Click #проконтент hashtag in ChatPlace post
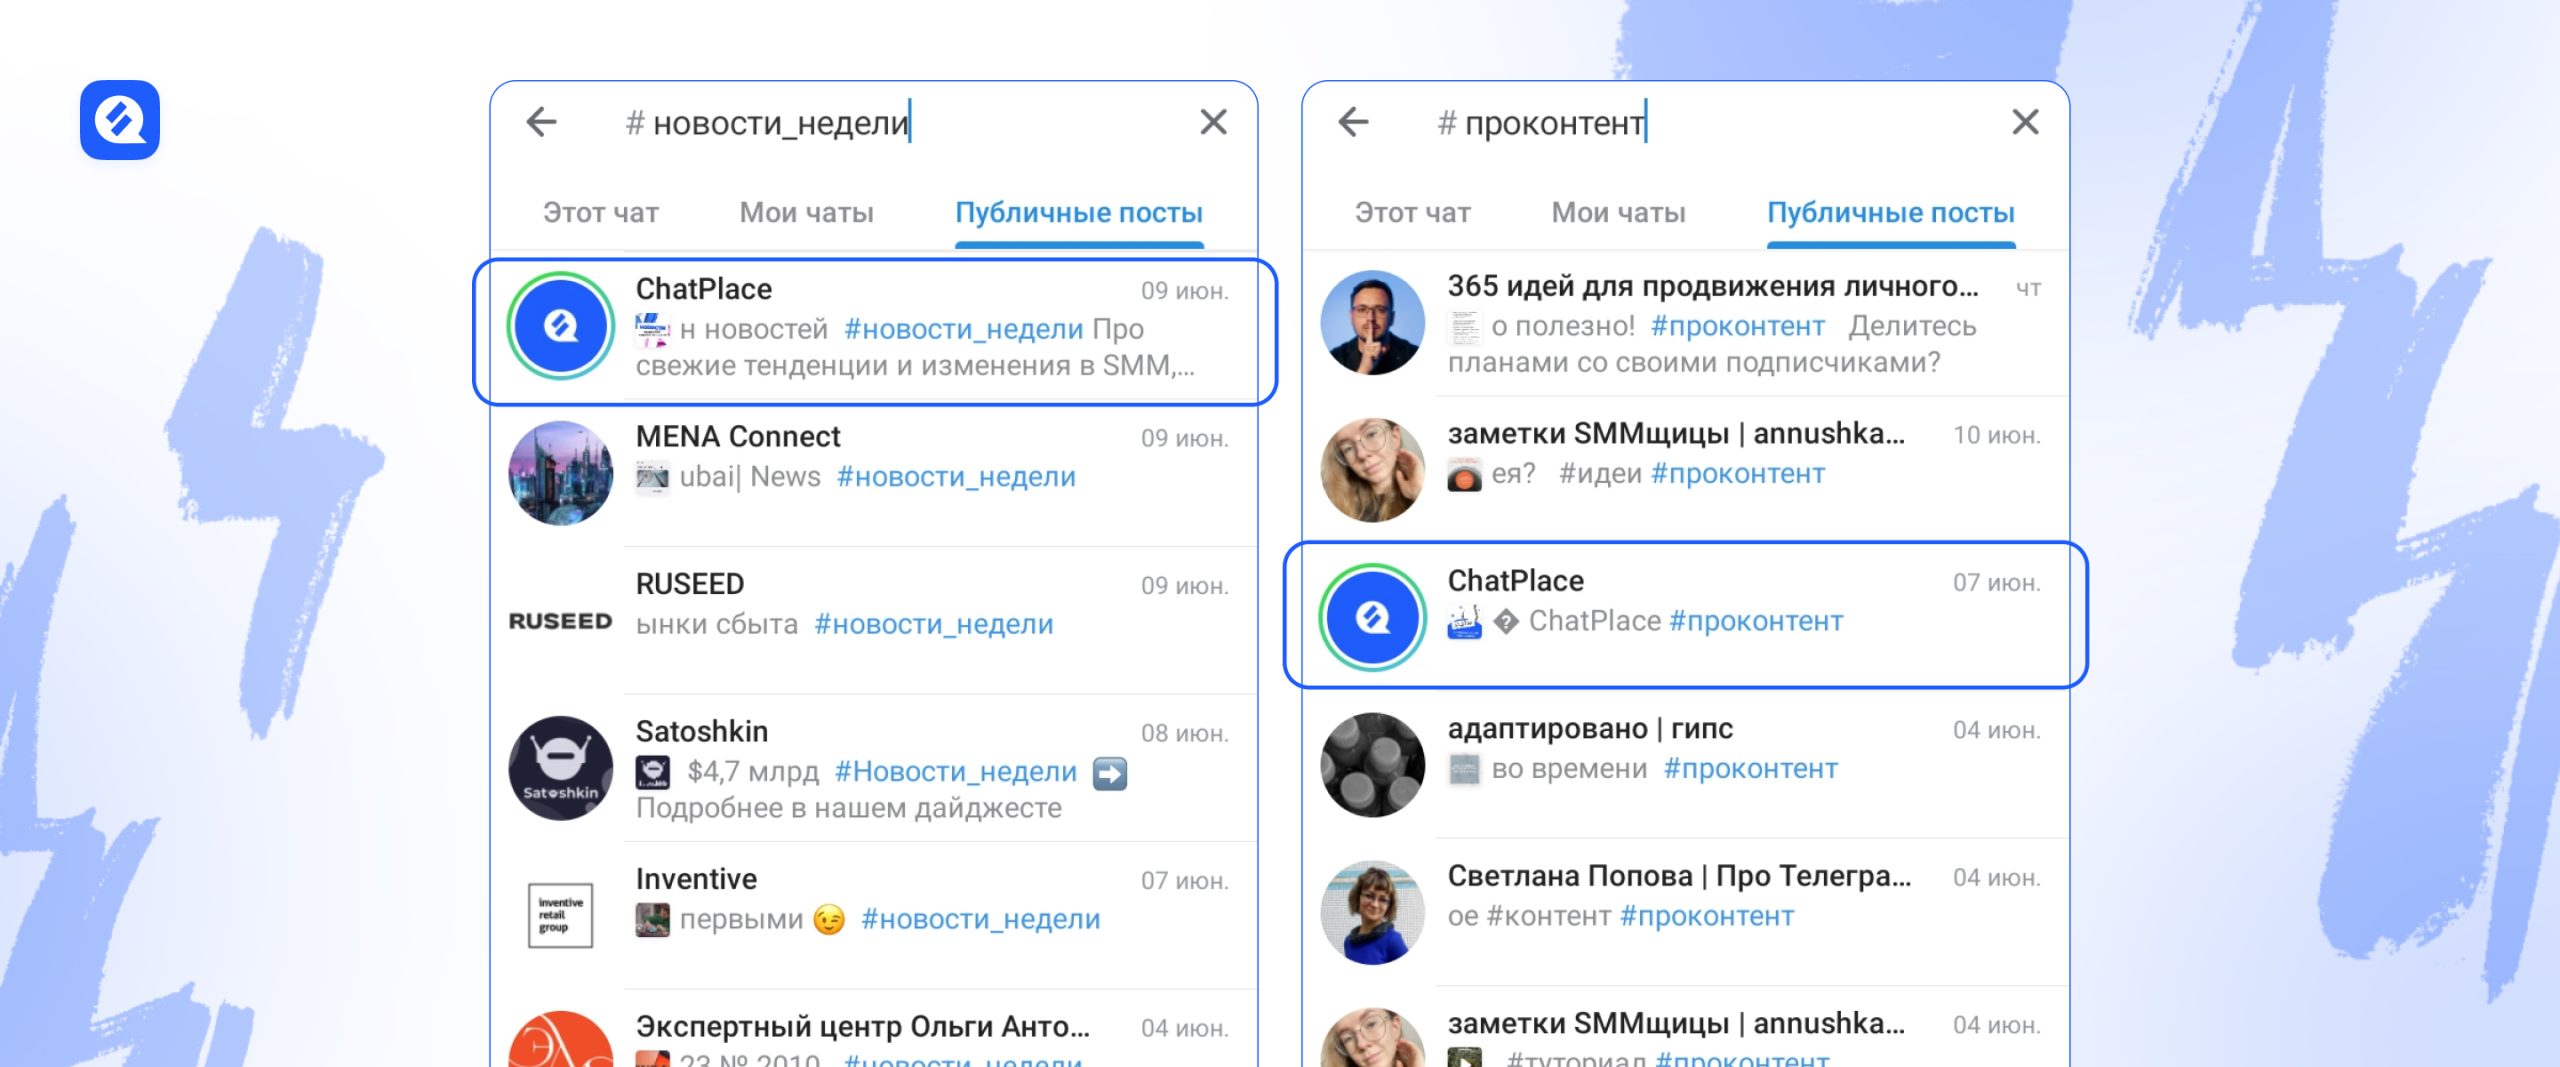Screen dimensions: 2560x1067 [x=1756, y=621]
